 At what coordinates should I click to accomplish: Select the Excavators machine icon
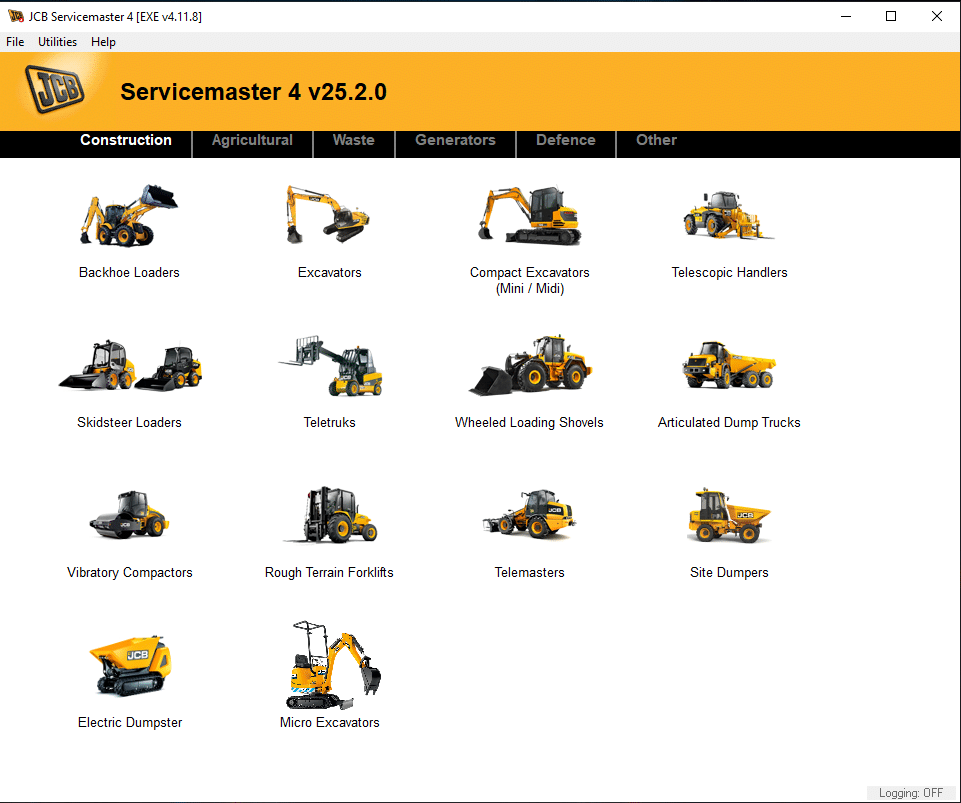(x=329, y=215)
